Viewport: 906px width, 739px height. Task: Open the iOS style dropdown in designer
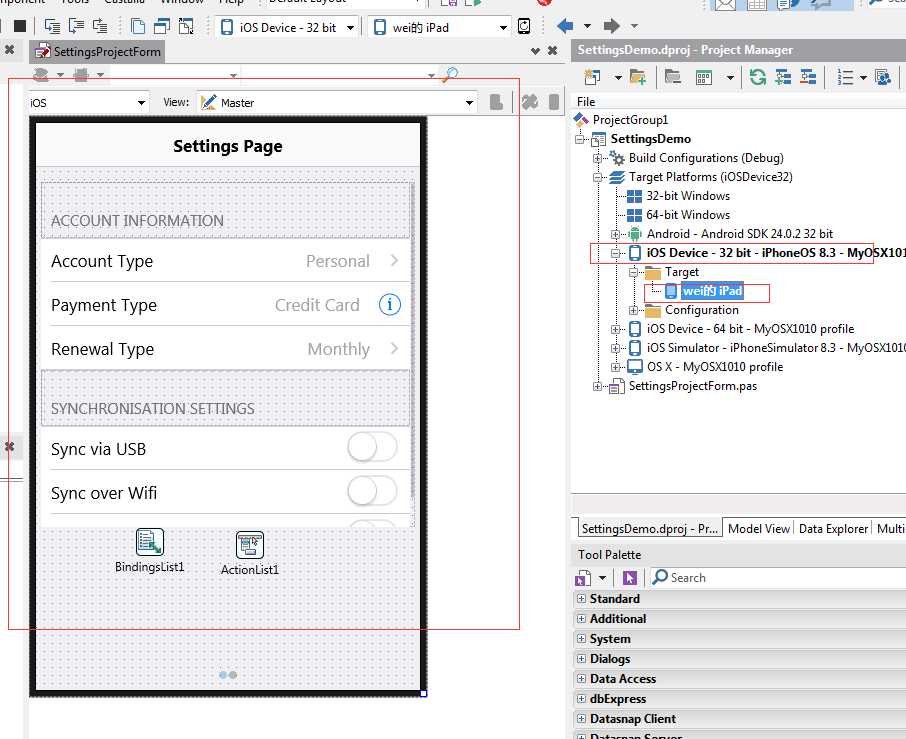[141, 103]
